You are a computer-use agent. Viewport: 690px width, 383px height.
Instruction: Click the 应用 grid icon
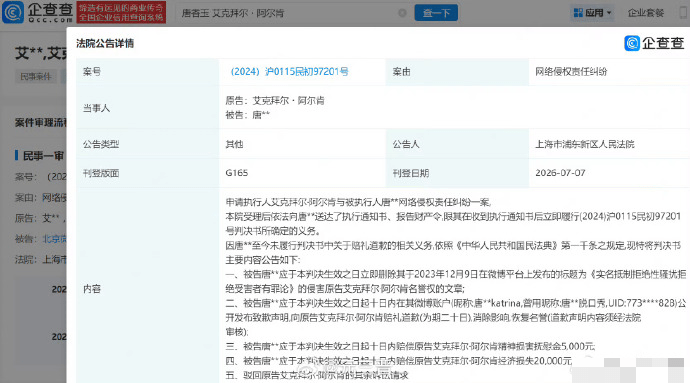pyautogui.click(x=578, y=13)
